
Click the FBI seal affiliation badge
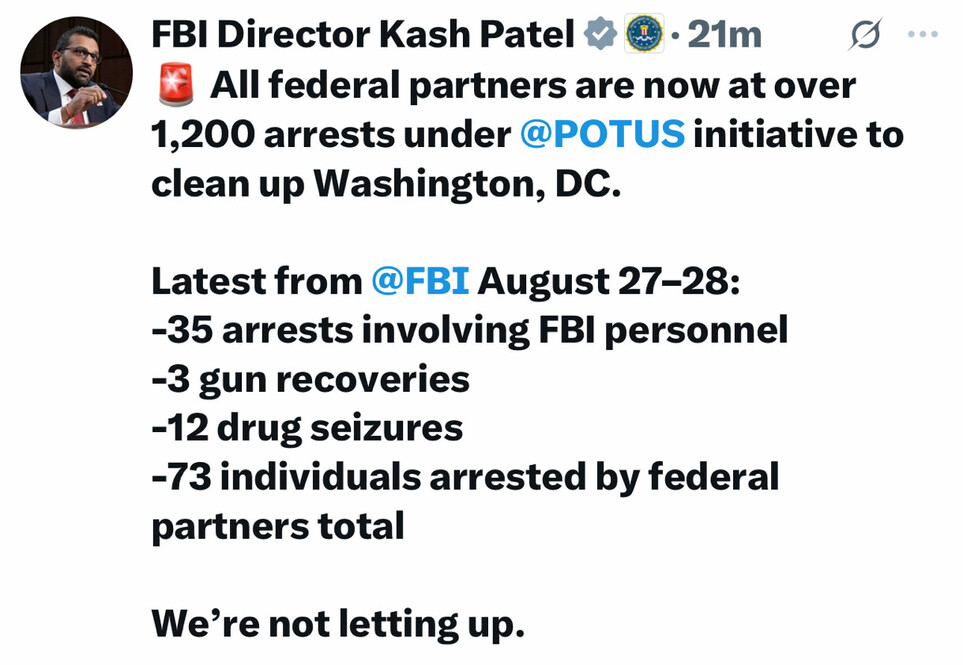pos(644,36)
